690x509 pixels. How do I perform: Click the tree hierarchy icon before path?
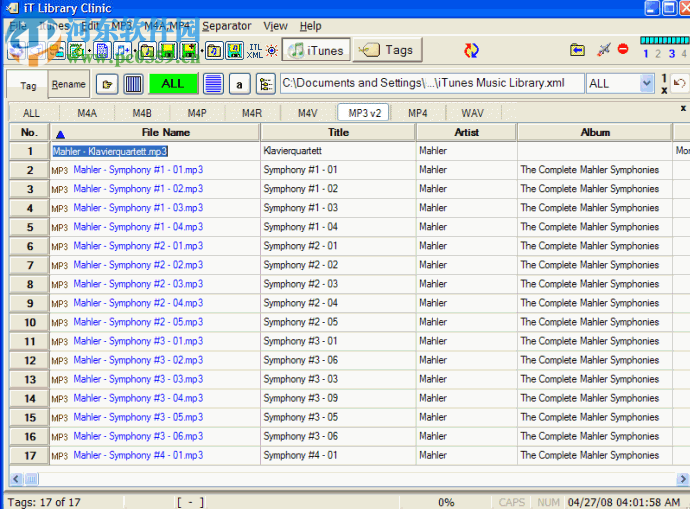pyautogui.click(x=265, y=84)
